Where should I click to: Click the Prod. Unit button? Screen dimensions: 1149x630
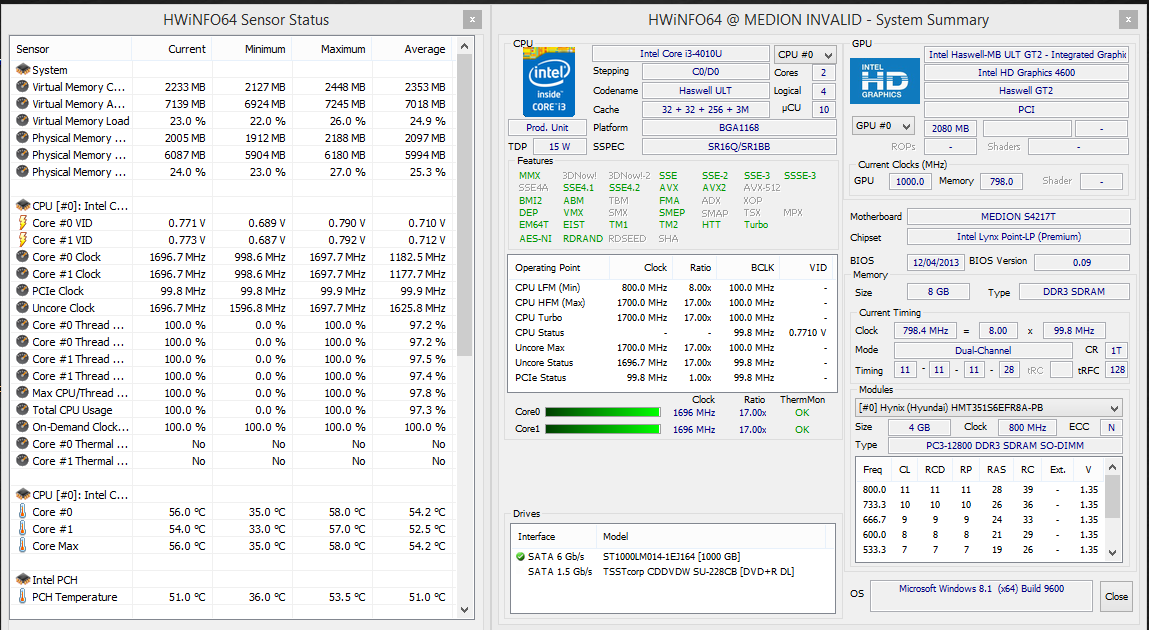[x=547, y=127]
